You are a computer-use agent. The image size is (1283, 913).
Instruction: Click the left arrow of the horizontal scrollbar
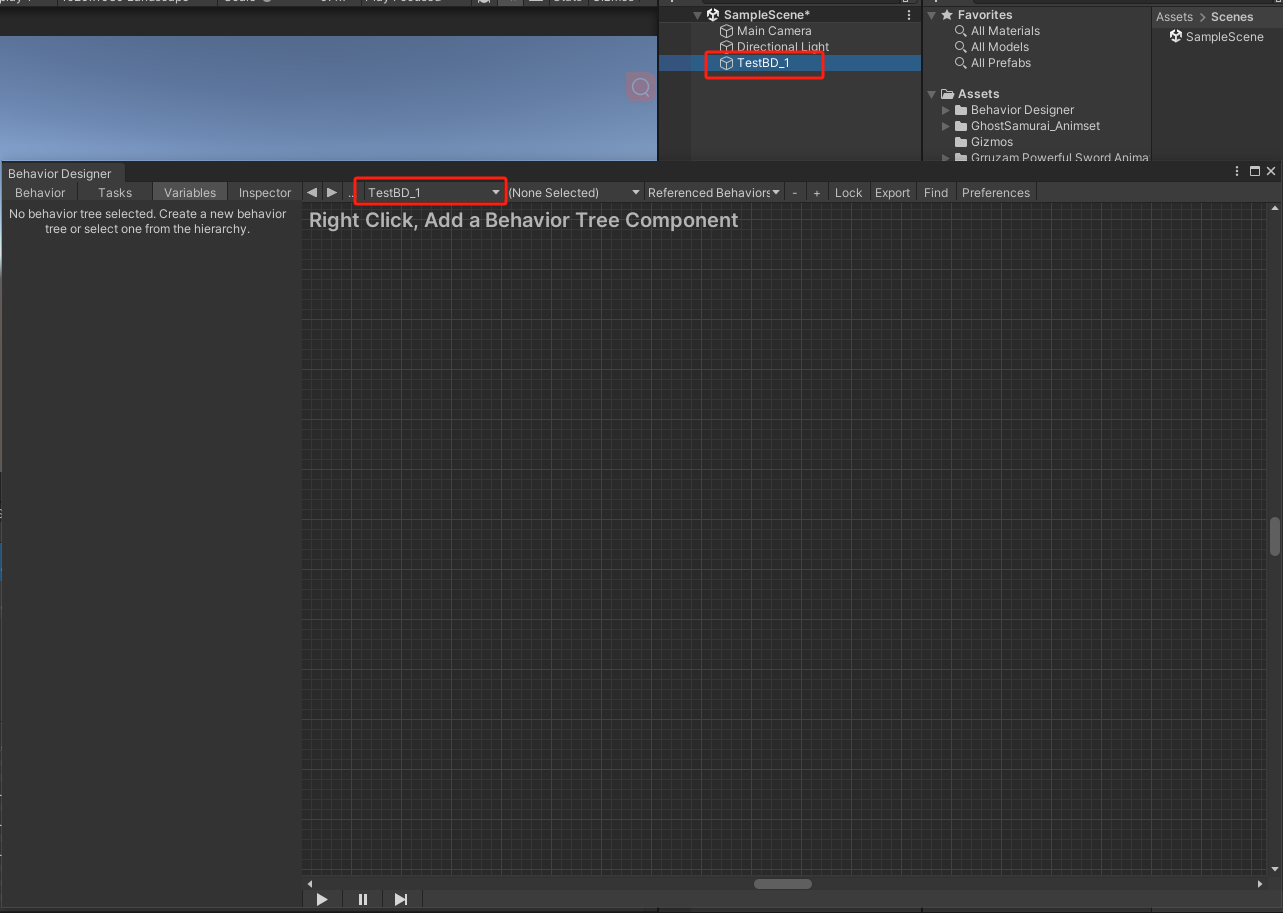pos(310,884)
